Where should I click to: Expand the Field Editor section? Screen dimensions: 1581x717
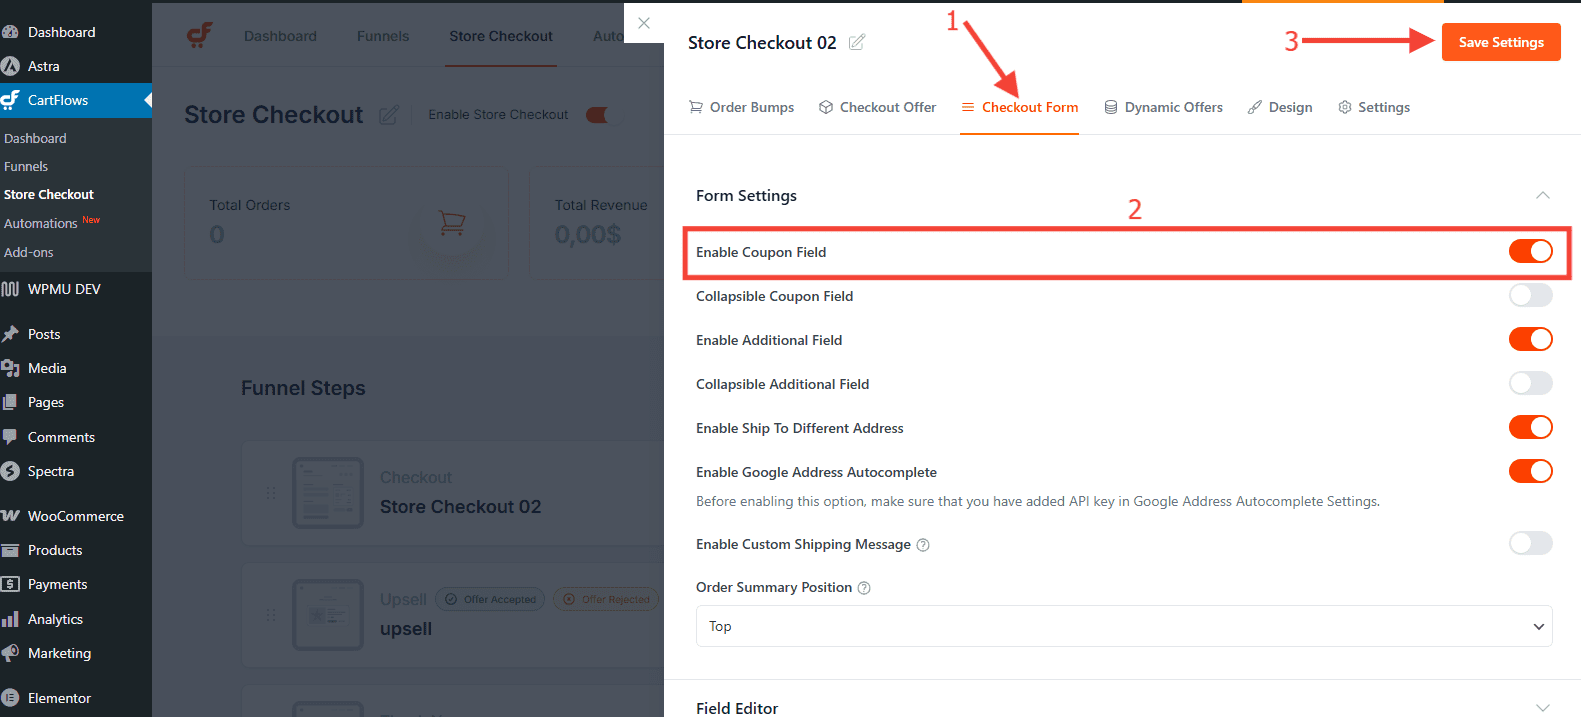click(x=1542, y=708)
